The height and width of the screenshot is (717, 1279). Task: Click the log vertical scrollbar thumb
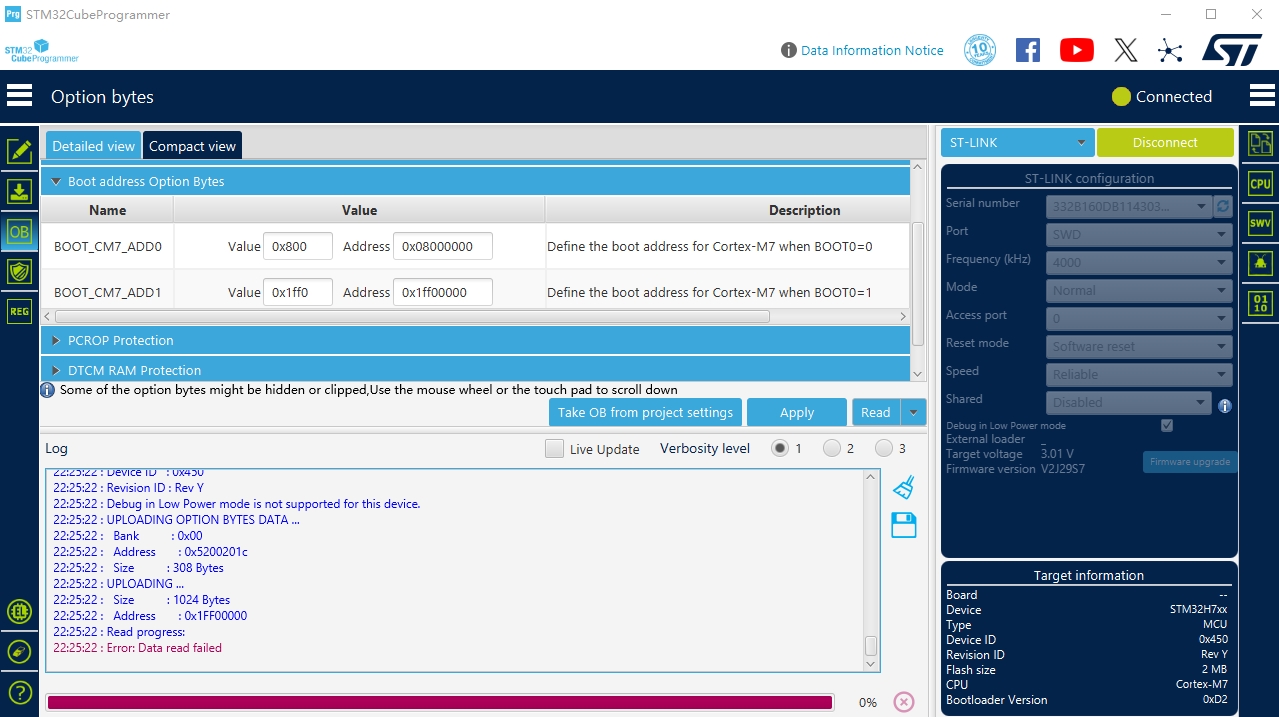coord(870,645)
